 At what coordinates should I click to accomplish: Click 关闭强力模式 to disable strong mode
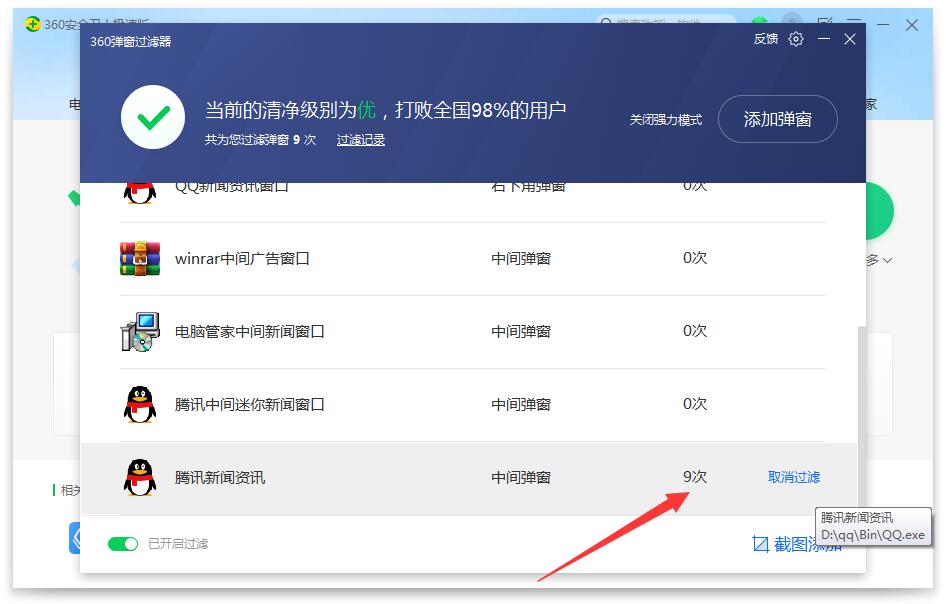pos(665,120)
